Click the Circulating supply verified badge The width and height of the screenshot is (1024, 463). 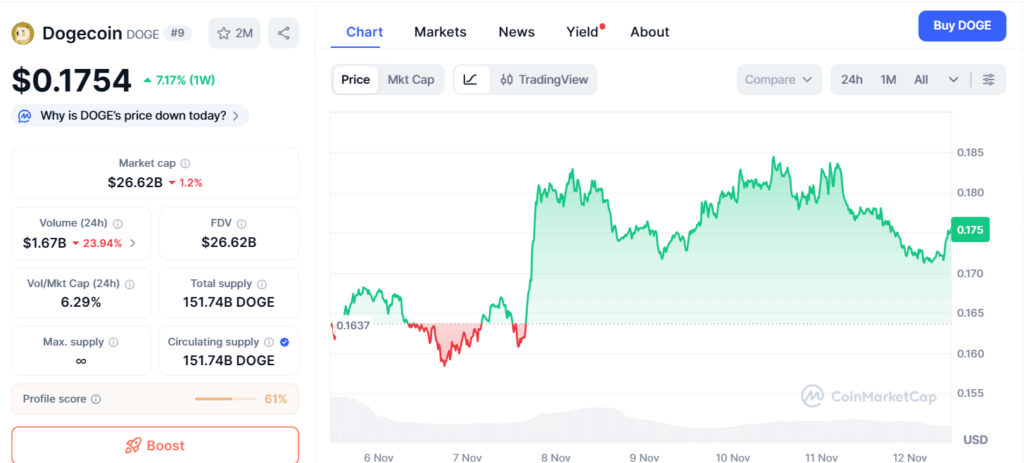click(285, 342)
